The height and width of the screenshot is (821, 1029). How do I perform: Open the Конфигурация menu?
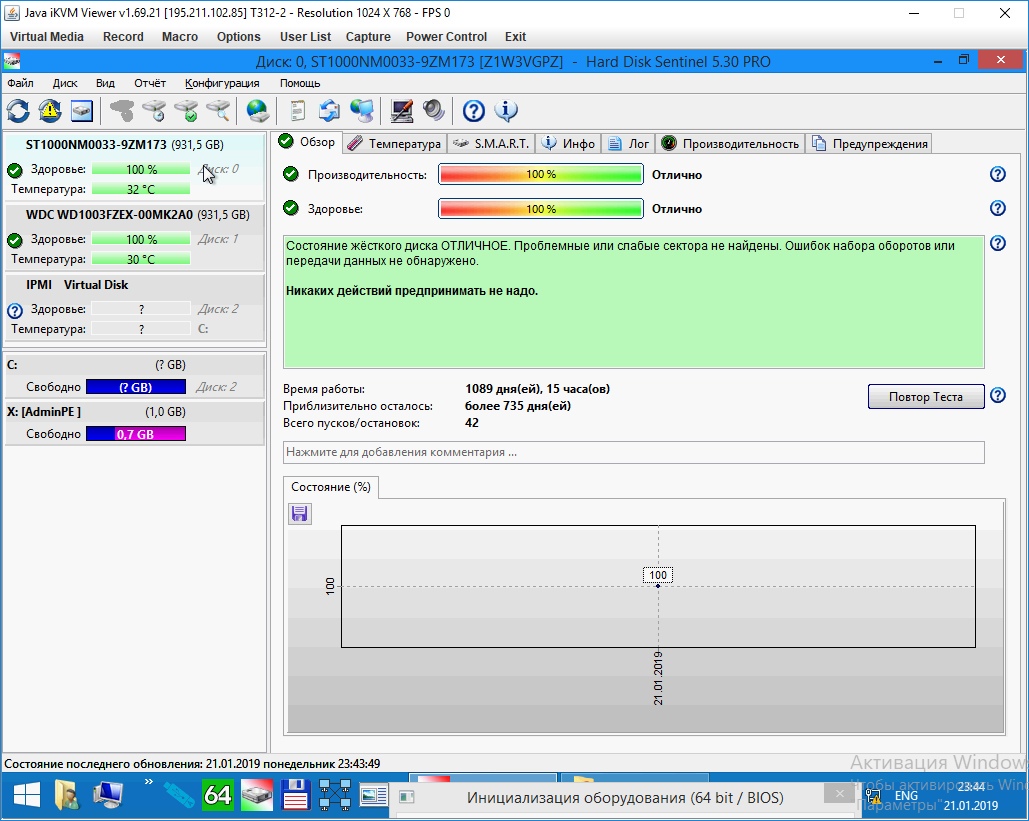point(222,83)
